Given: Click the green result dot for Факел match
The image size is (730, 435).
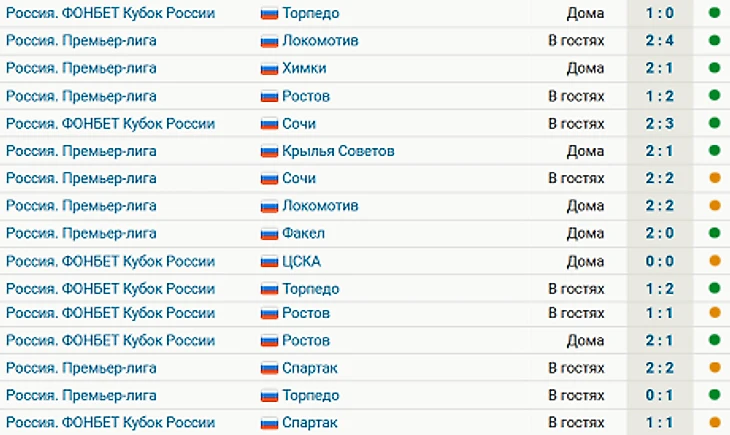Looking at the screenshot, I should 714,233.
